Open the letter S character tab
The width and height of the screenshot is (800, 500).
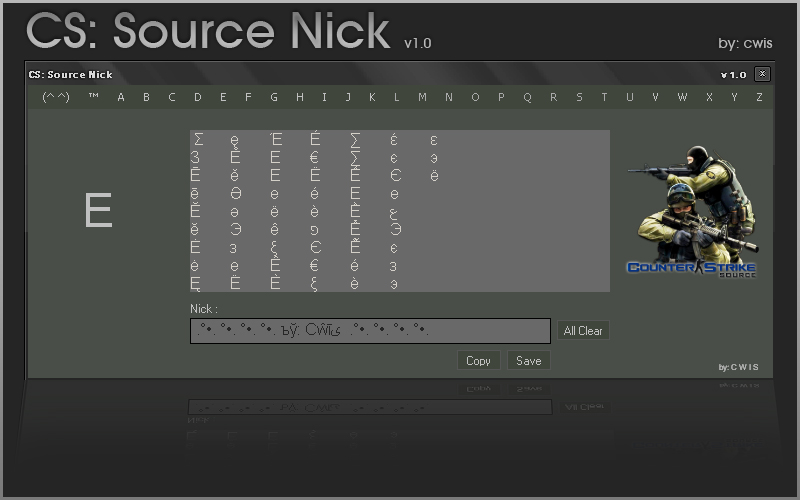[x=579, y=97]
